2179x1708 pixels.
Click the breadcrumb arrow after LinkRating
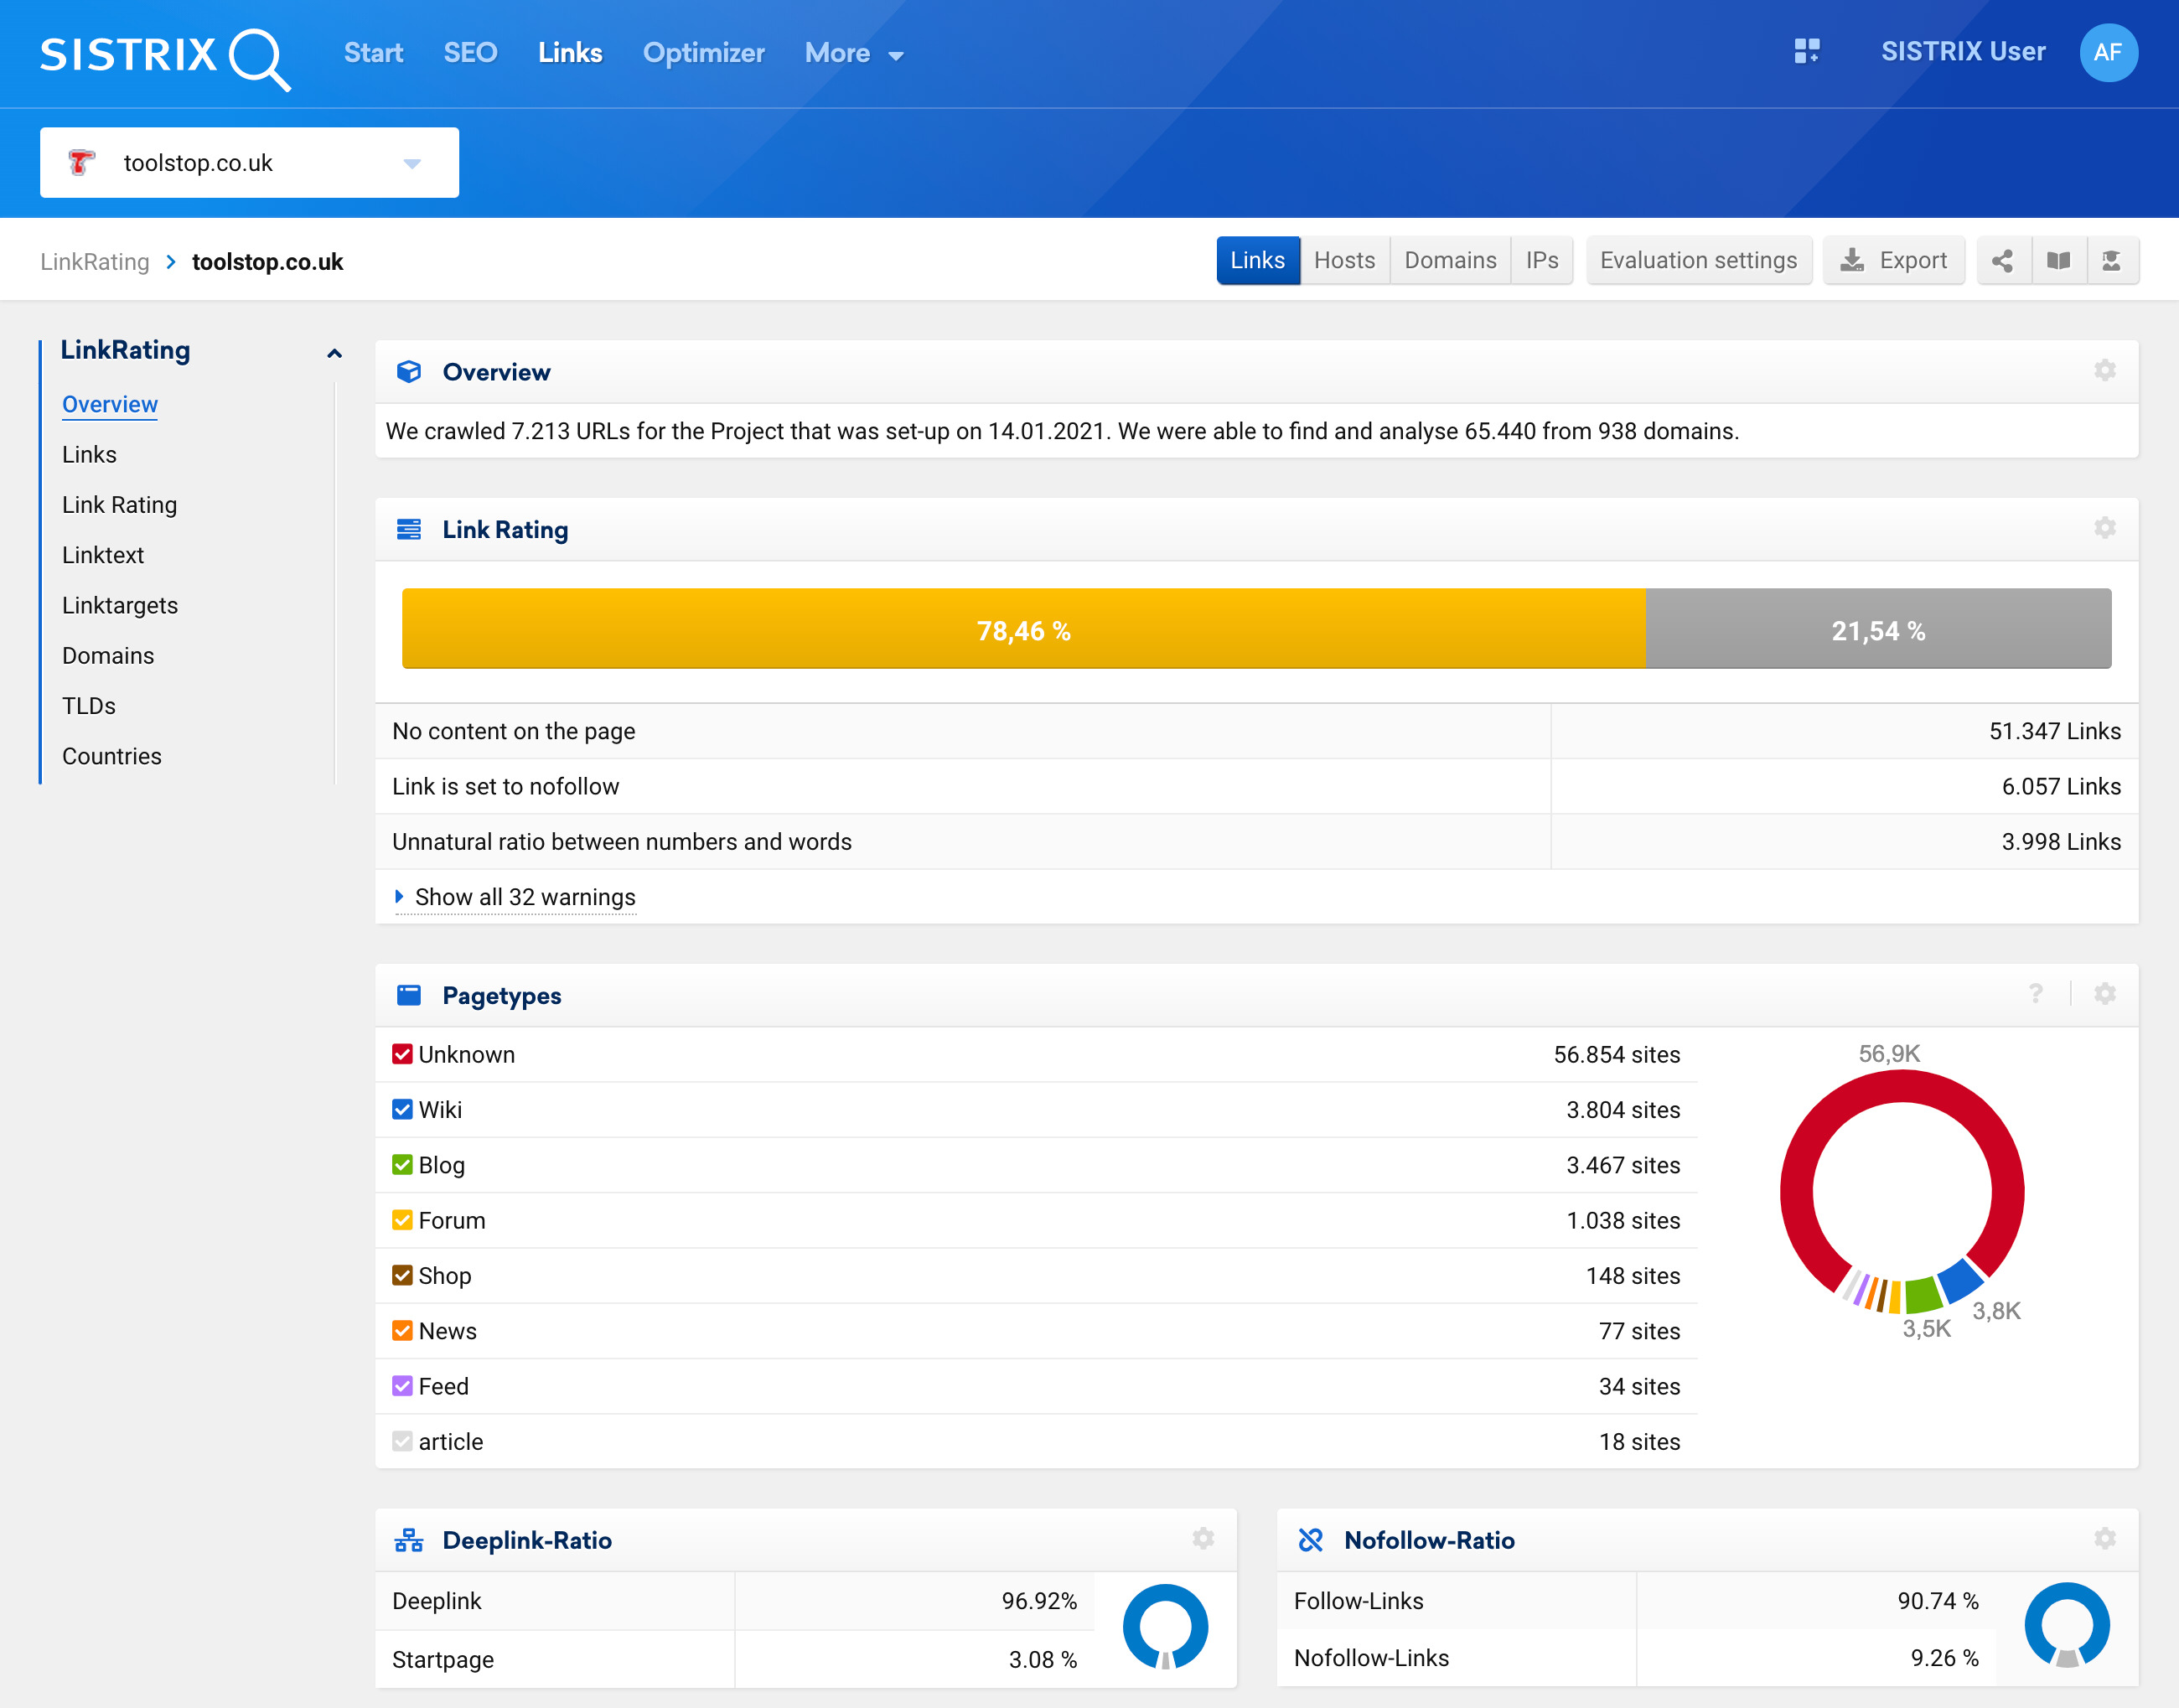[171, 262]
